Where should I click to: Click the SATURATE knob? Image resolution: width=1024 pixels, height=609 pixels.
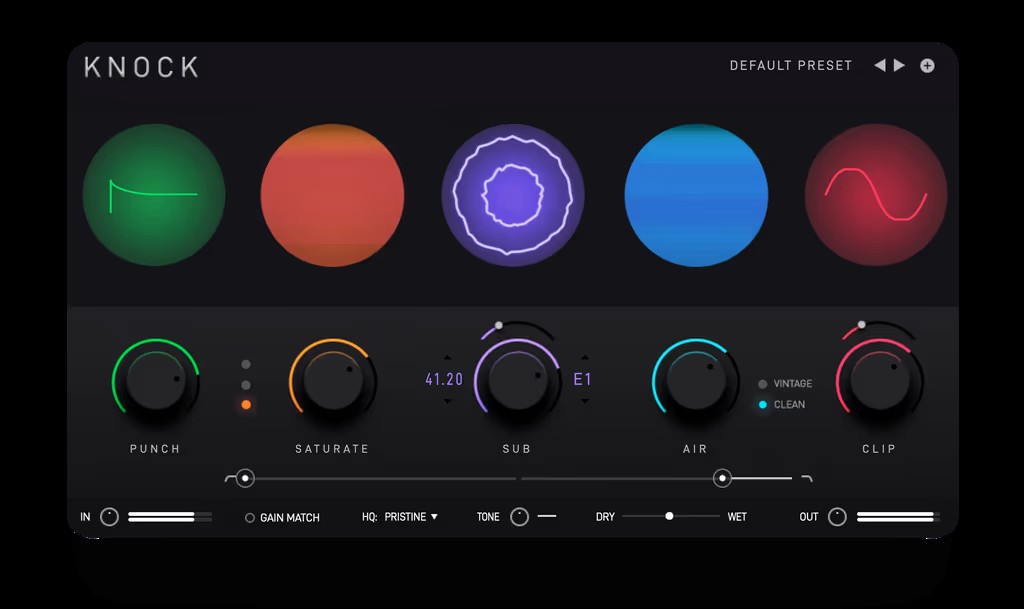332,380
